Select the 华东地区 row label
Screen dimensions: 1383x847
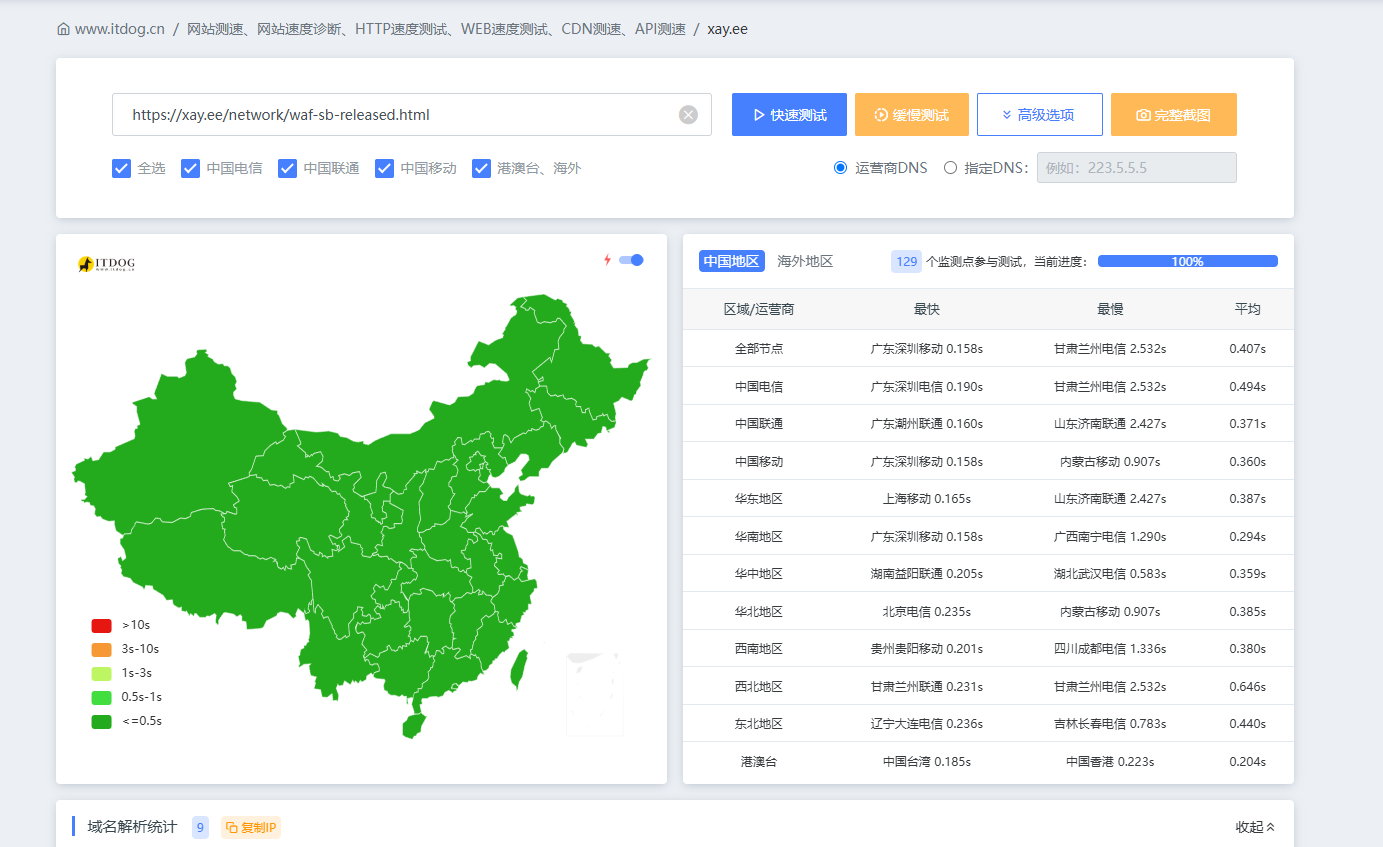tap(759, 499)
